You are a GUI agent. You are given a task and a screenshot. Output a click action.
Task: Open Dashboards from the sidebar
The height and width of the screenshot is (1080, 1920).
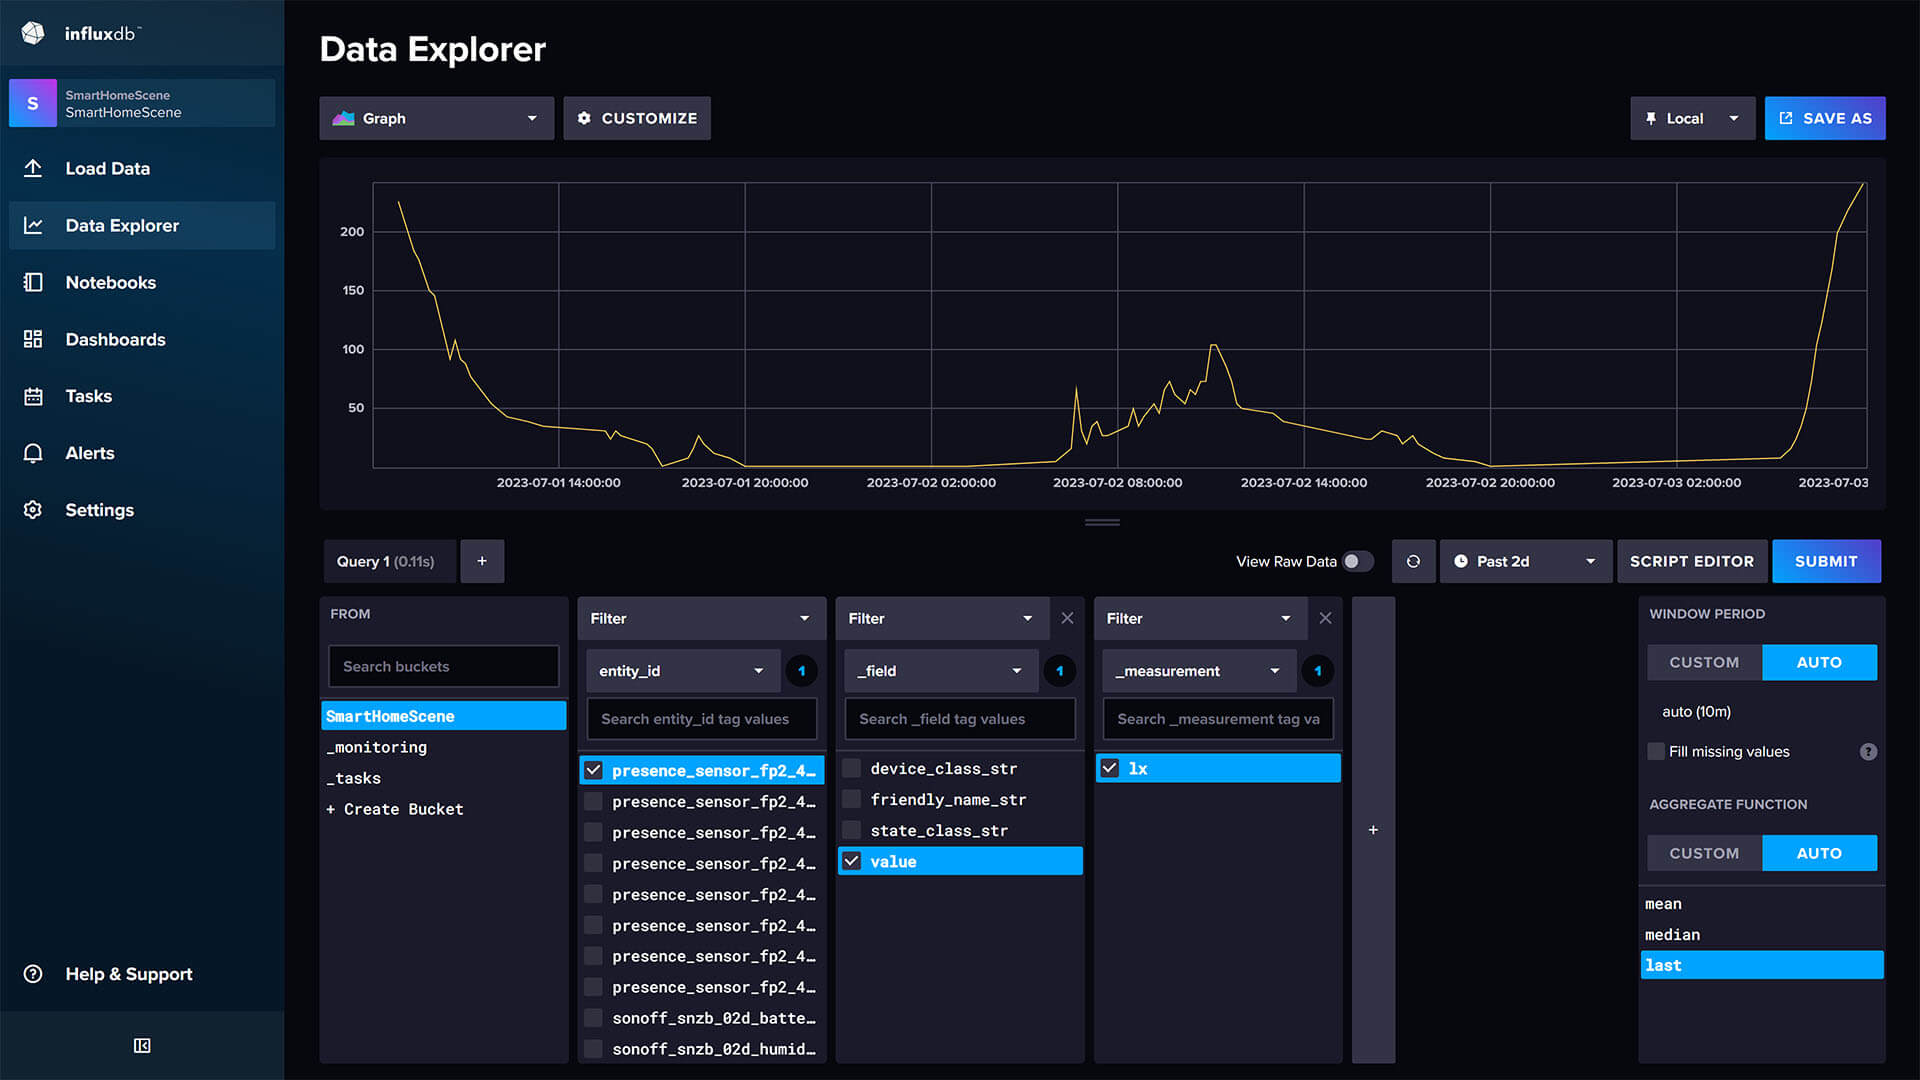33,339
